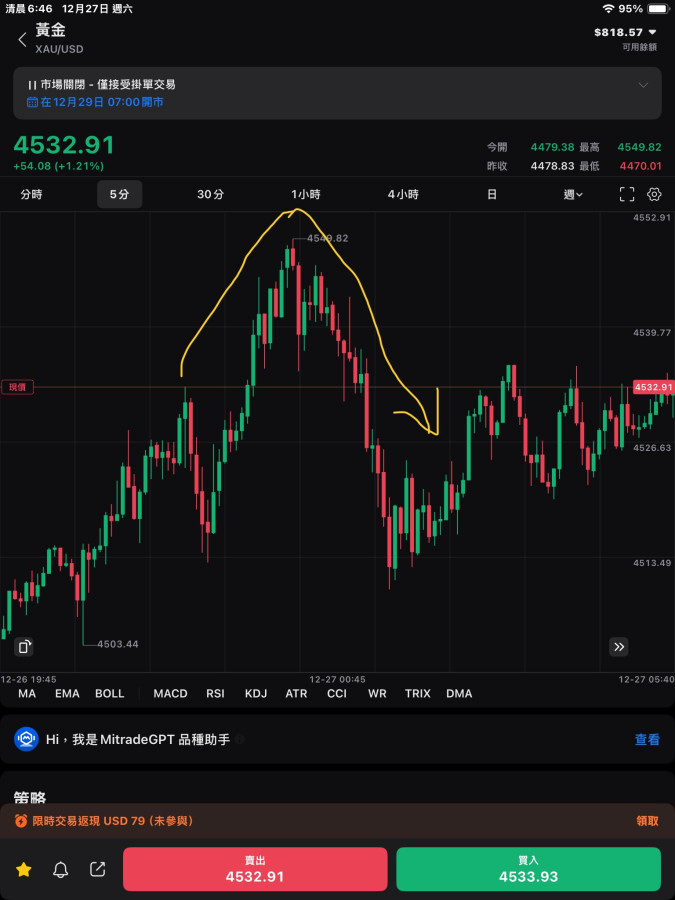
Task: Open the 週 timeframe dropdown
Action: pos(573,195)
